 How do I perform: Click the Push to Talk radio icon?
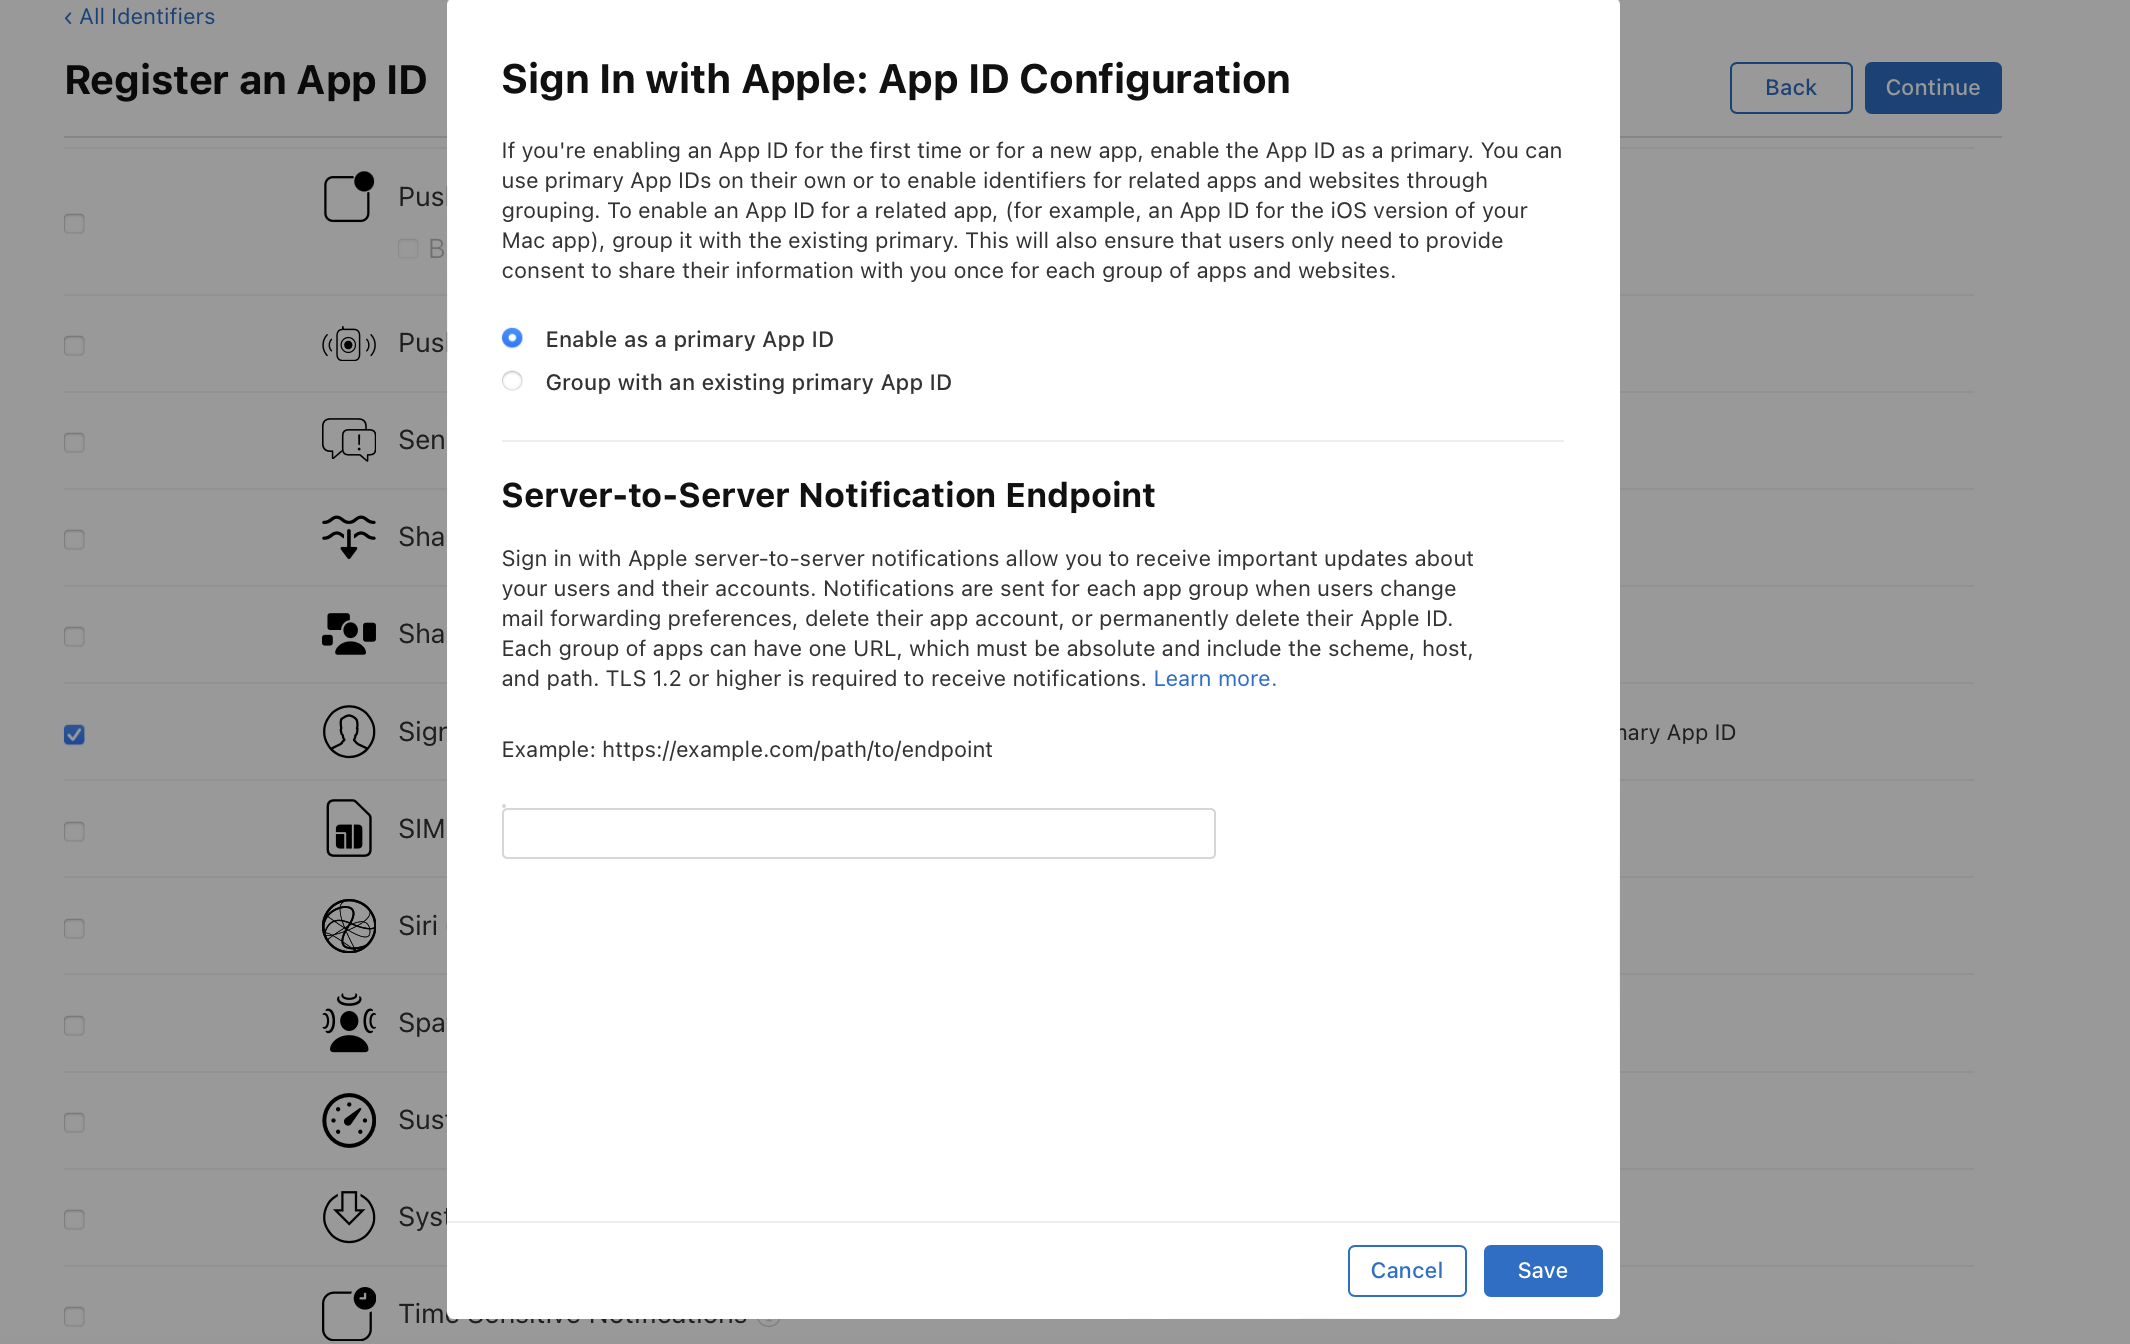[348, 344]
